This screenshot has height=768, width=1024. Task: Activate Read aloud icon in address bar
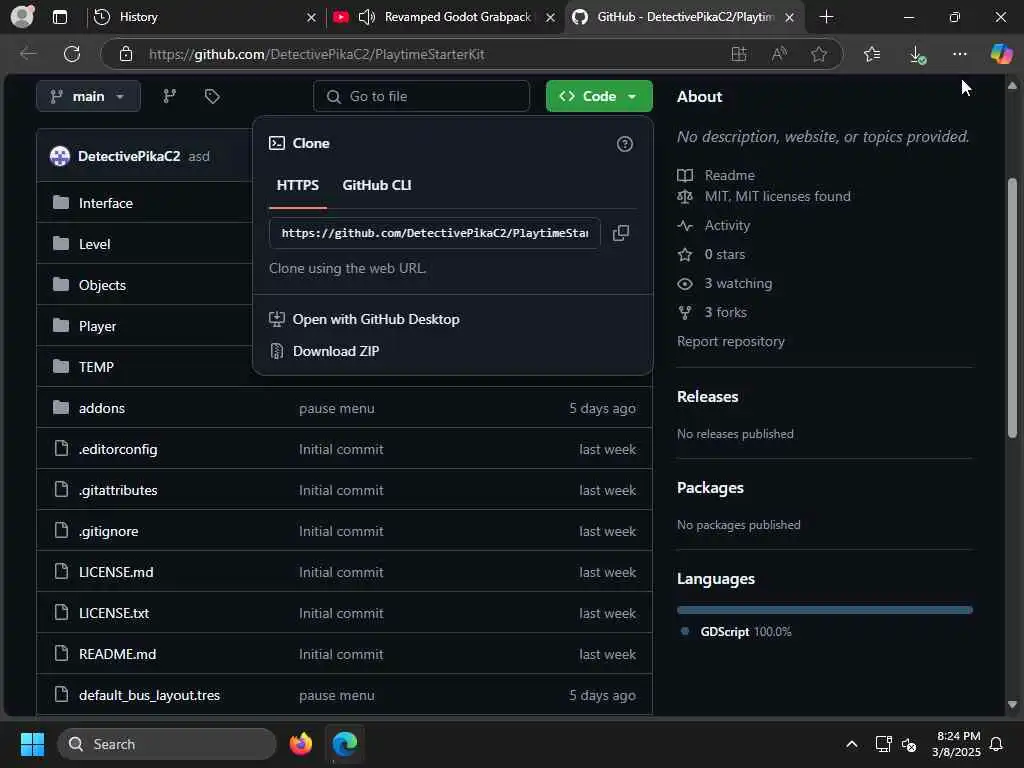(778, 54)
